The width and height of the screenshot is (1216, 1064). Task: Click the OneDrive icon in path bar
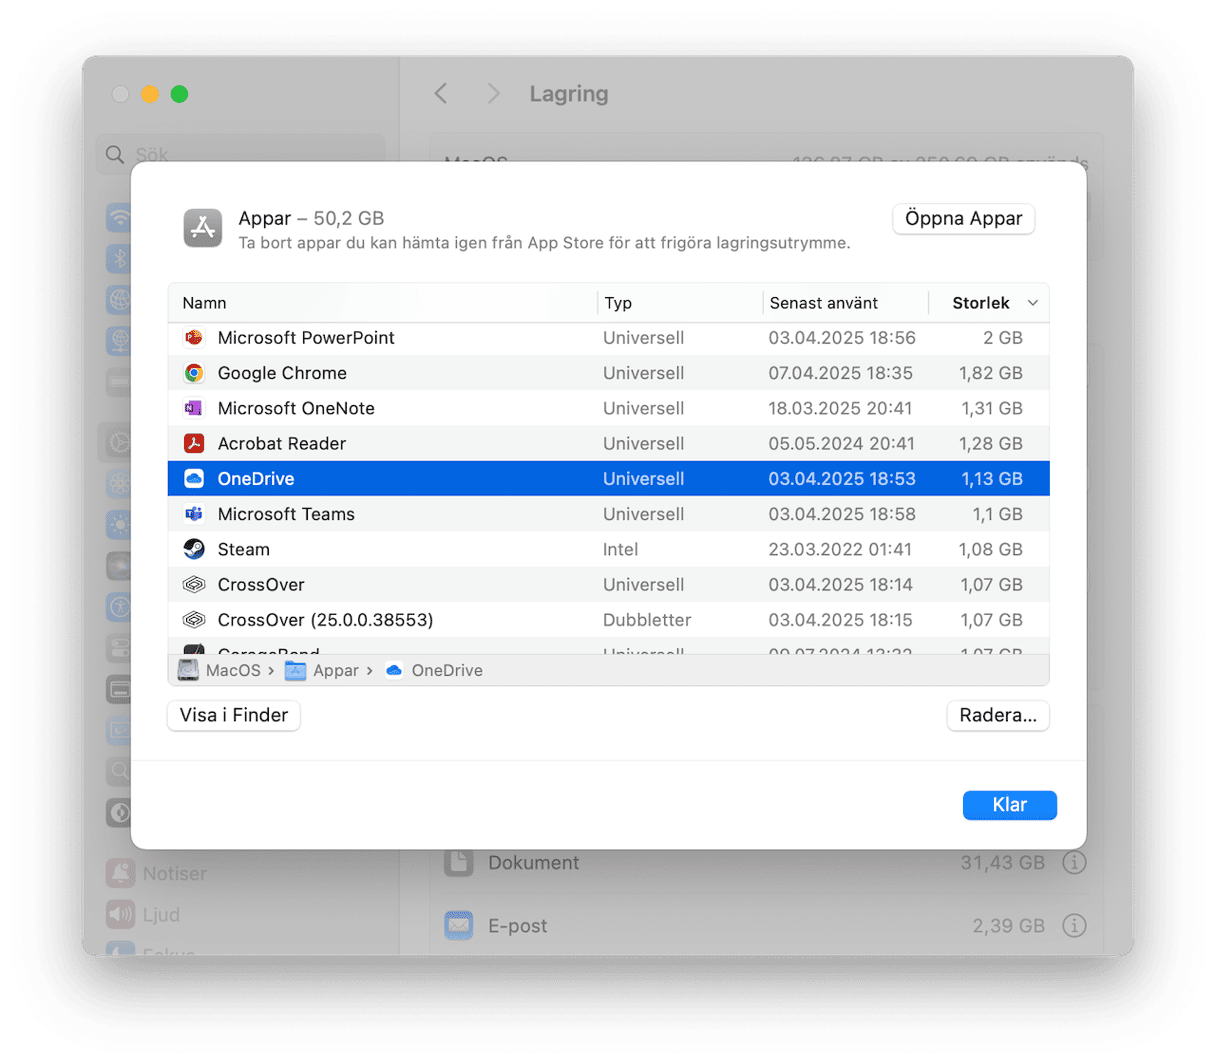click(394, 670)
